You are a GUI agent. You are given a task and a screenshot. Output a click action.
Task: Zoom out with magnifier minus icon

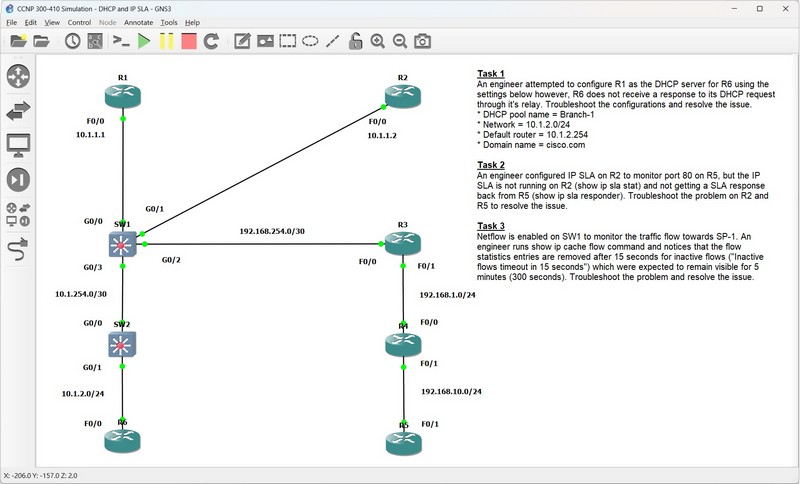pos(400,41)
